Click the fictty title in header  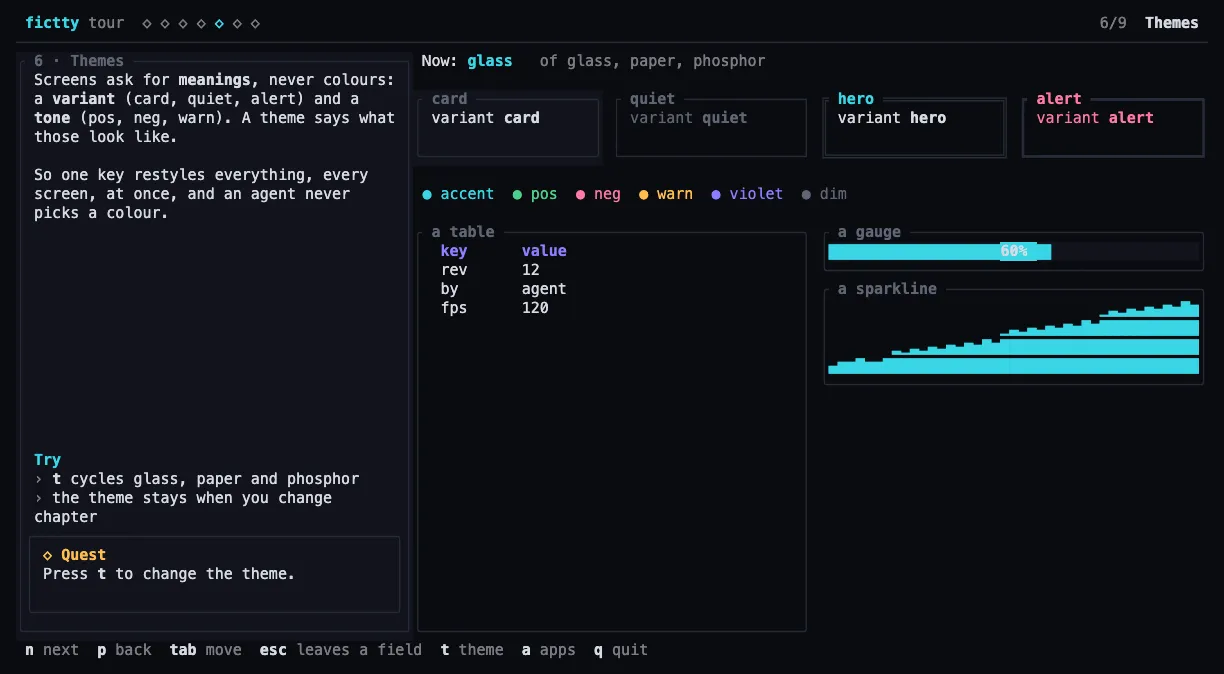tap(52, 23)
